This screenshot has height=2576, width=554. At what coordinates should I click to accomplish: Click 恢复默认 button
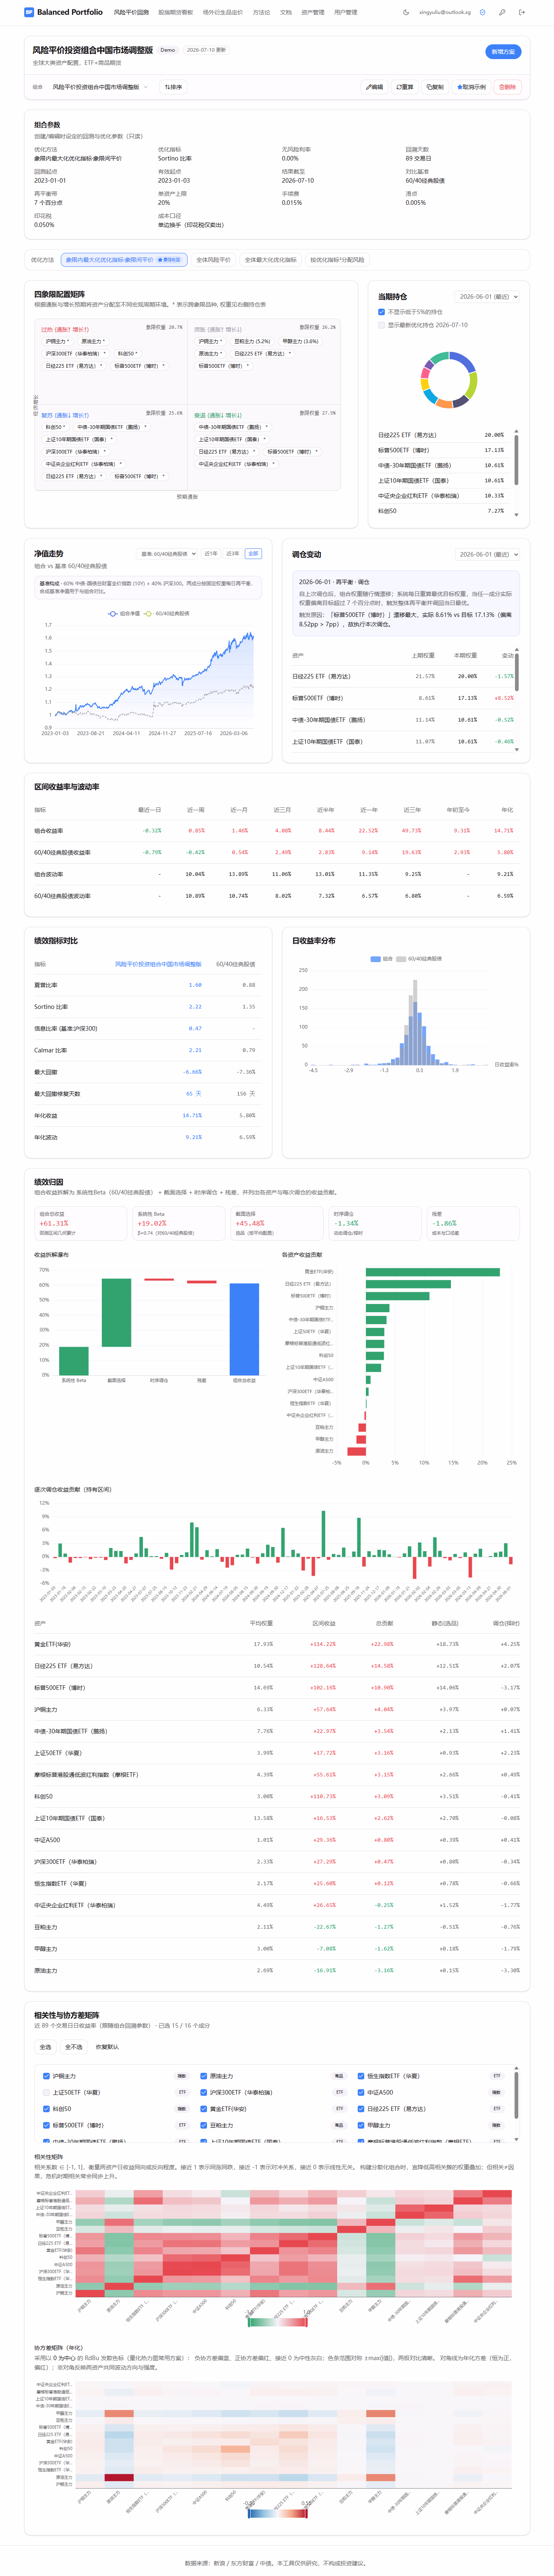point(107,2047)
